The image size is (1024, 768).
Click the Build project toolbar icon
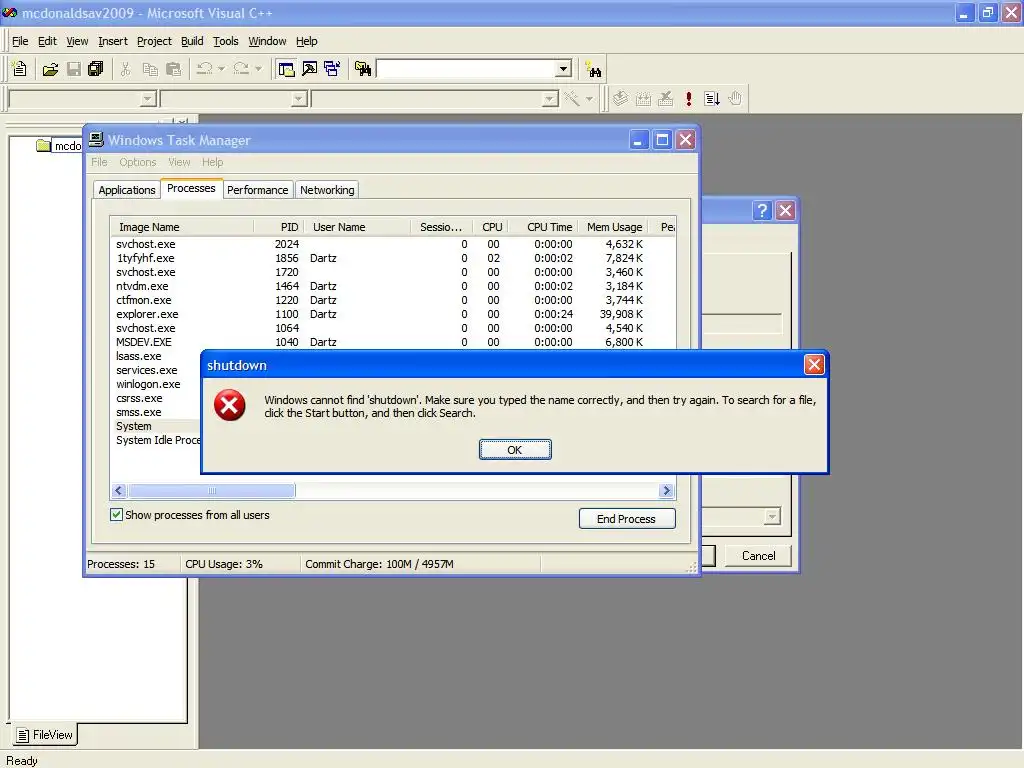pos(643,99)
